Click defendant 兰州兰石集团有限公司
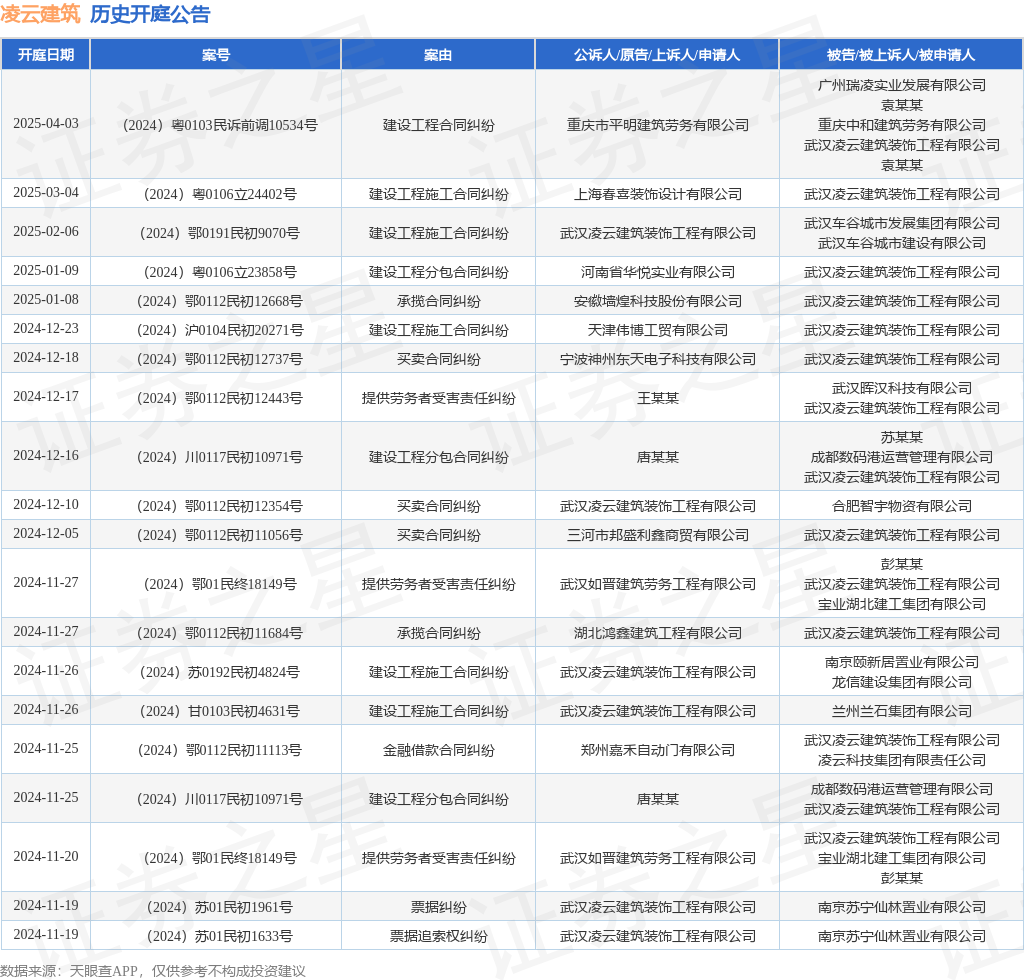The image size is (1024, 980). coord(902,711)
